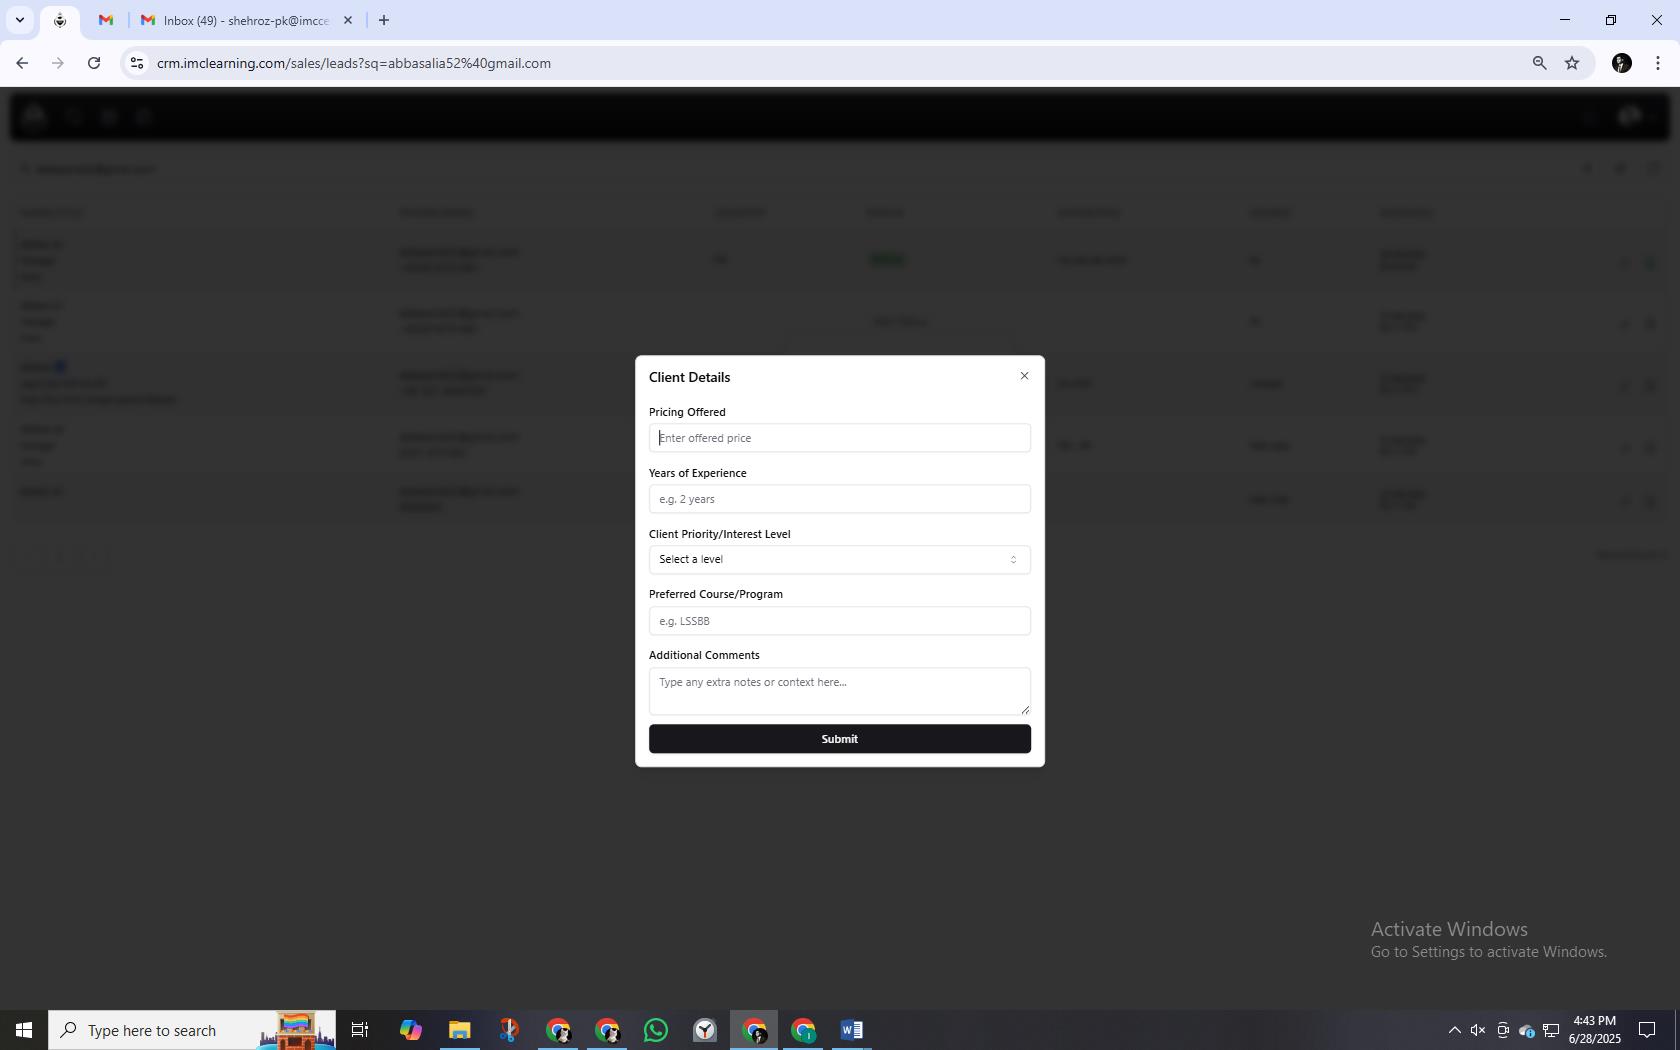Go back in browser history
This screenshot has height=1050, width=1680.
22,63
